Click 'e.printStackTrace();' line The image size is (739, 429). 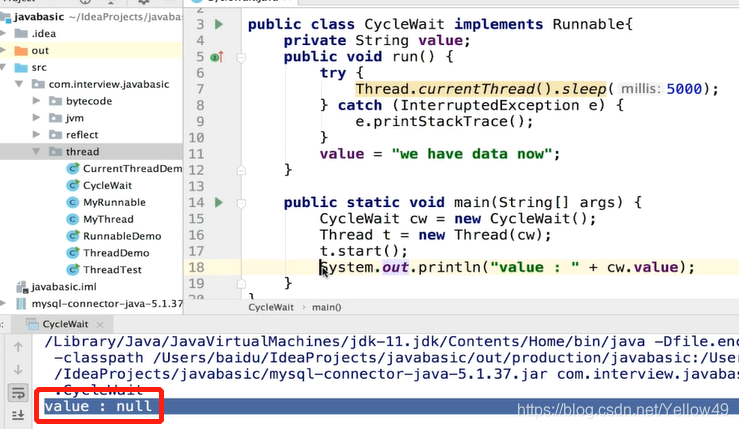(444, 122)
